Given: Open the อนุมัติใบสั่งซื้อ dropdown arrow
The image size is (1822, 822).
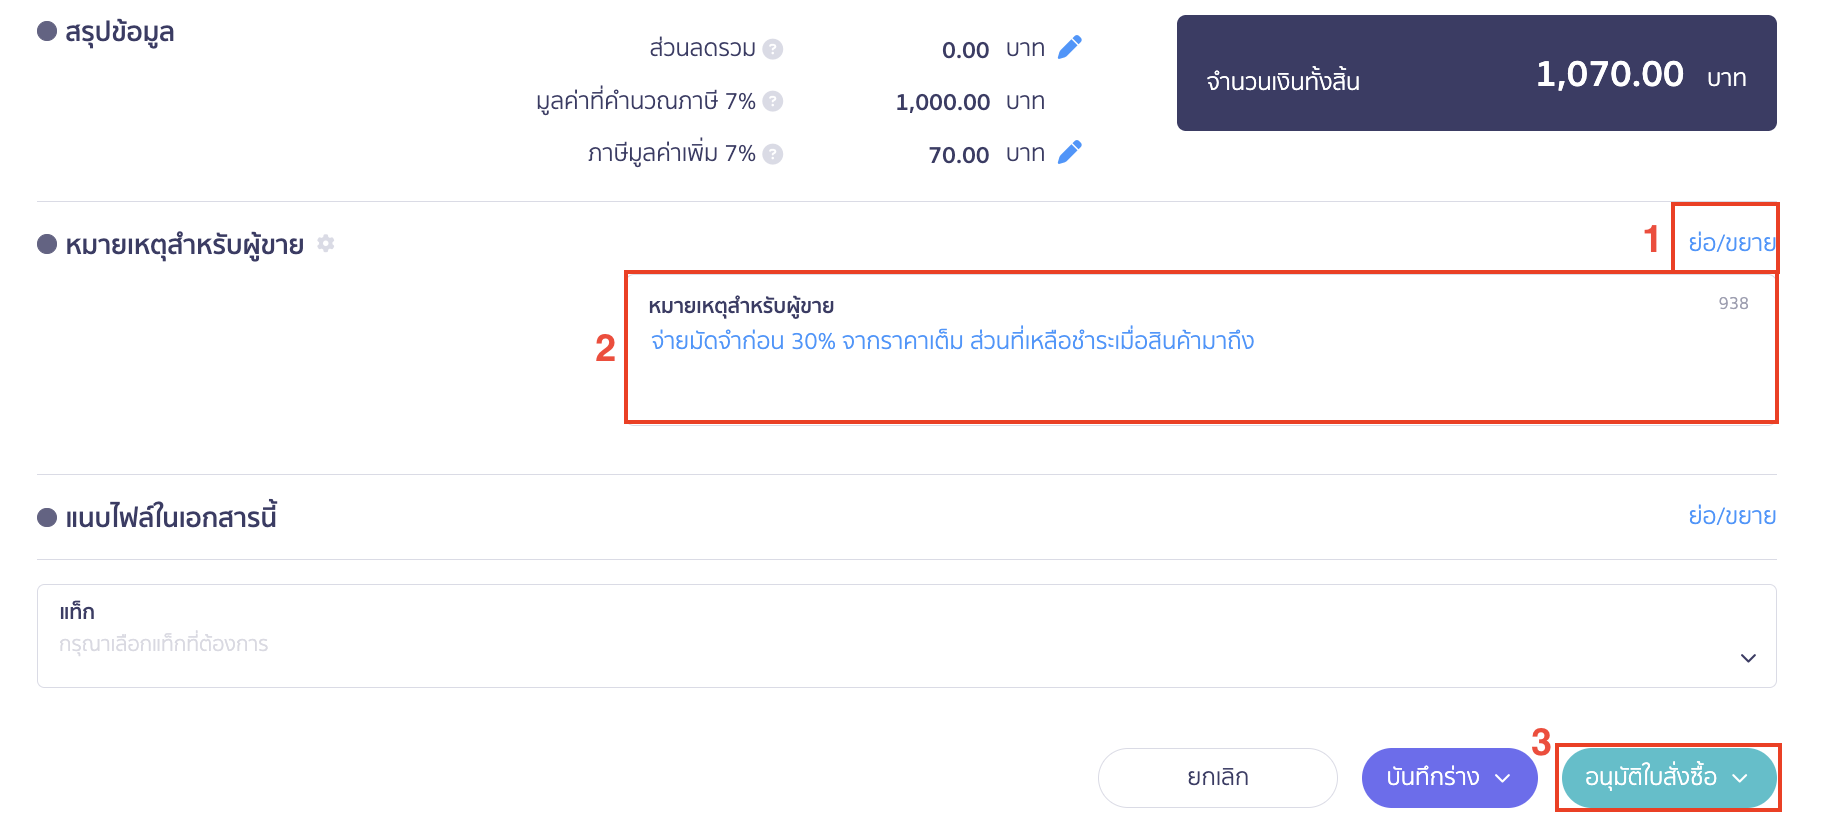Looking at the screenshot, I should click(x=1742, y=777).
